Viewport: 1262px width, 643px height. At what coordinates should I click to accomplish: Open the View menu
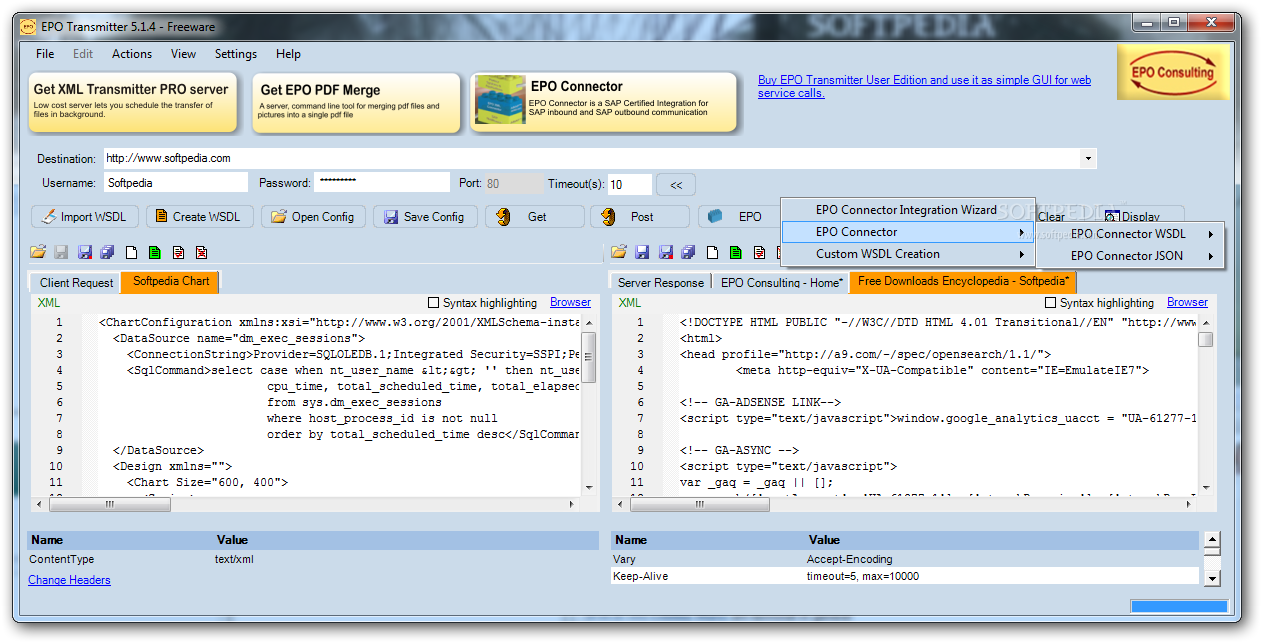pyautogui.click(x=184, y=54)
